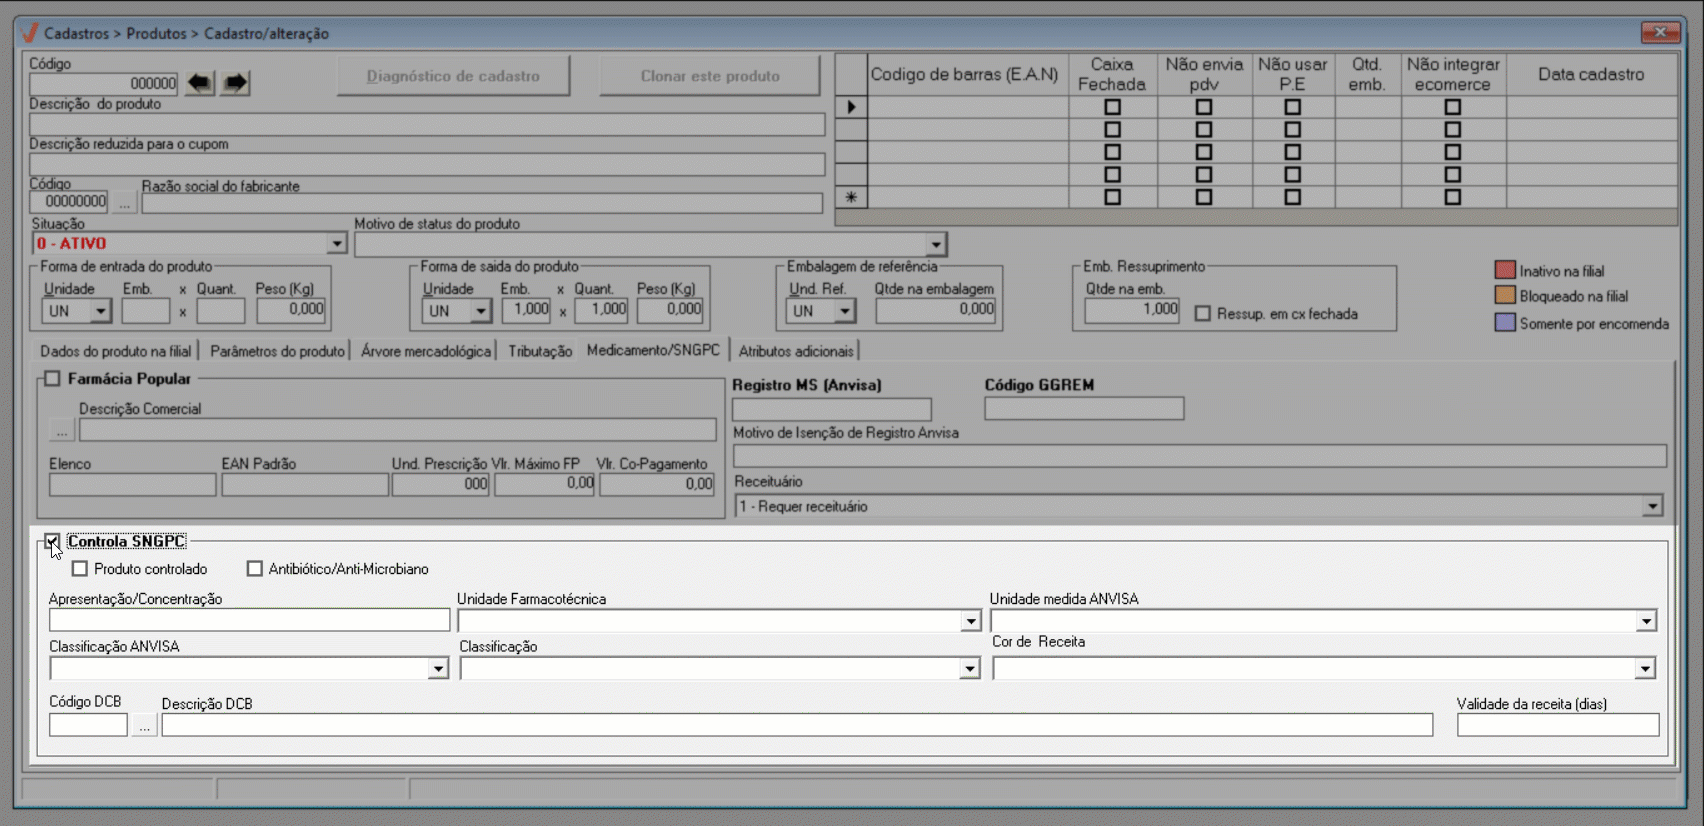This screenshot has height=826, width=1704.
Task: Tick the Farmácia Popular checkbox
Action: tap(52, 379)
